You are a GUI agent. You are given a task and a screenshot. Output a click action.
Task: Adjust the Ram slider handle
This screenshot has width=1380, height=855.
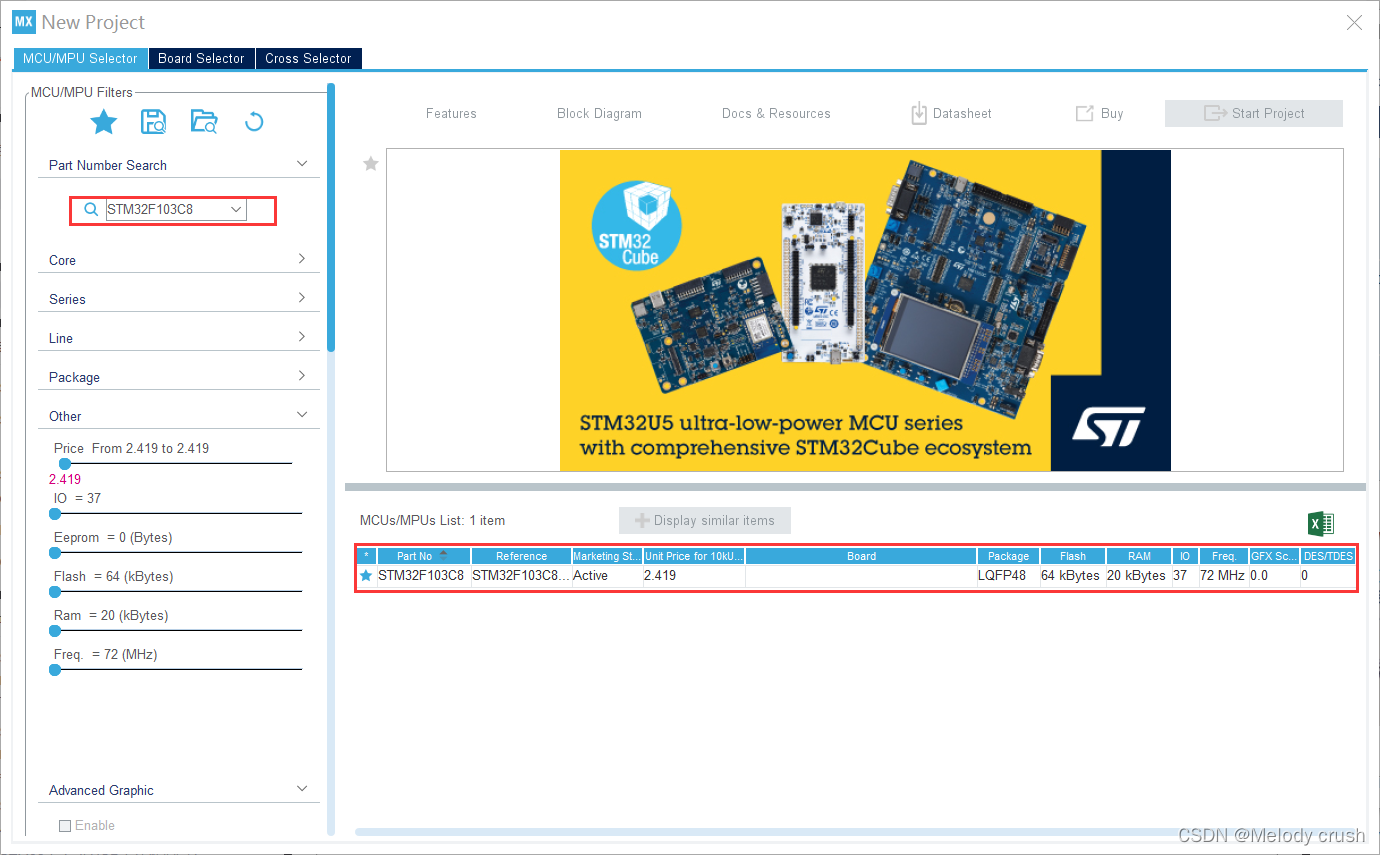click(x=55, y=630)
